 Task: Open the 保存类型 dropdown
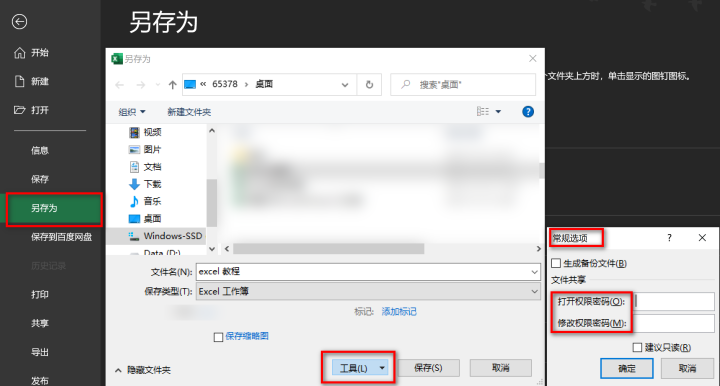click(x=368, y=291)
